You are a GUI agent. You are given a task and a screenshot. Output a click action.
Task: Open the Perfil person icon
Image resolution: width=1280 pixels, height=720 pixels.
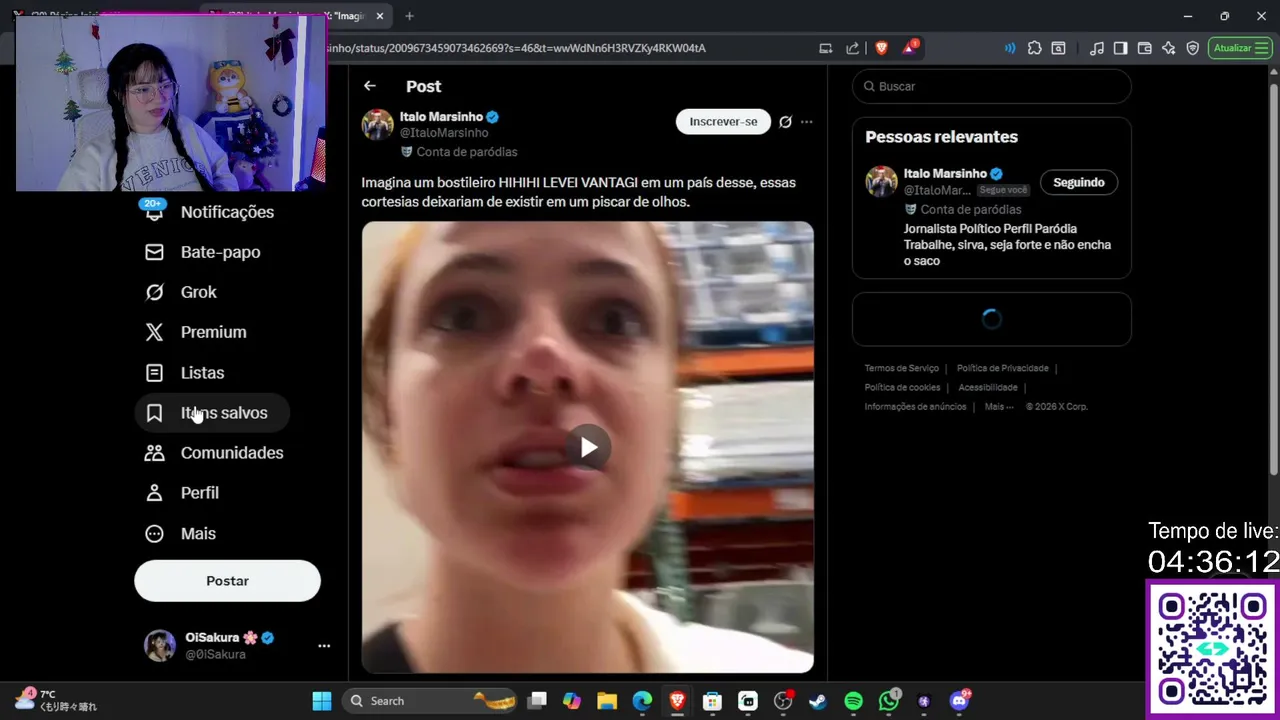tap(154, 493)
